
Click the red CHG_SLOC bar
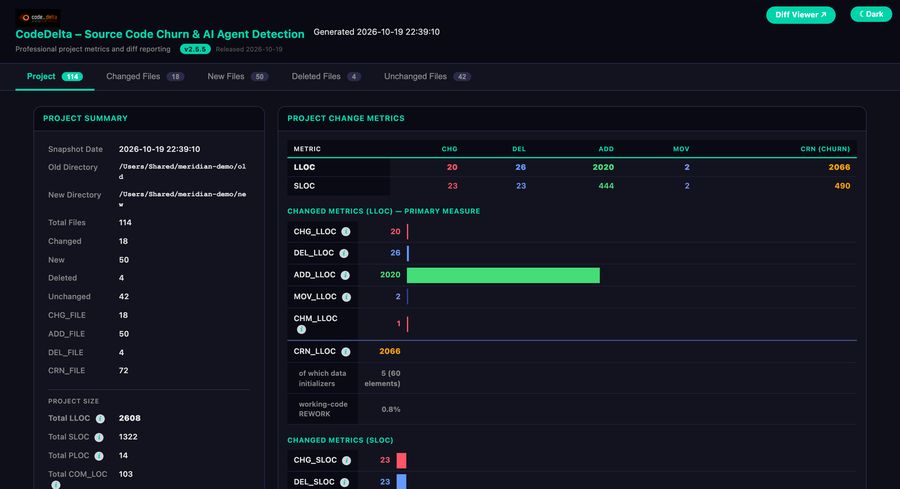coord(401,460)
